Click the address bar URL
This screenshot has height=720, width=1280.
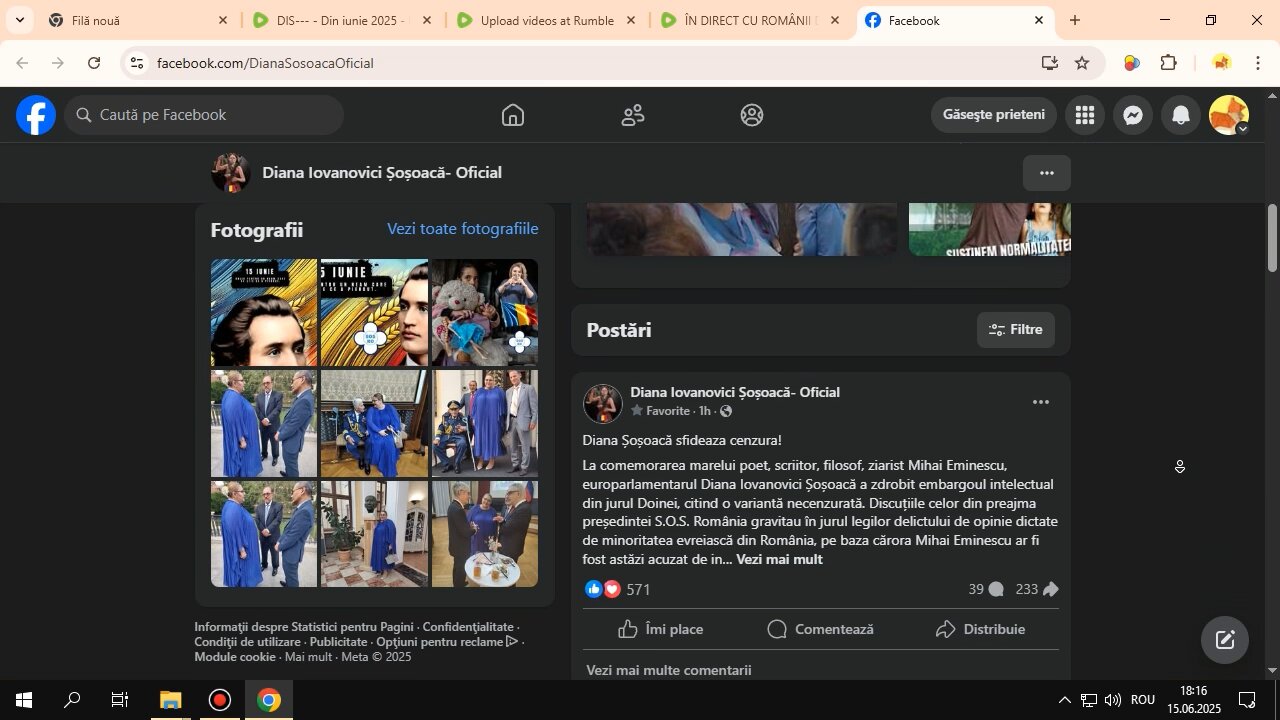point(265,63)
